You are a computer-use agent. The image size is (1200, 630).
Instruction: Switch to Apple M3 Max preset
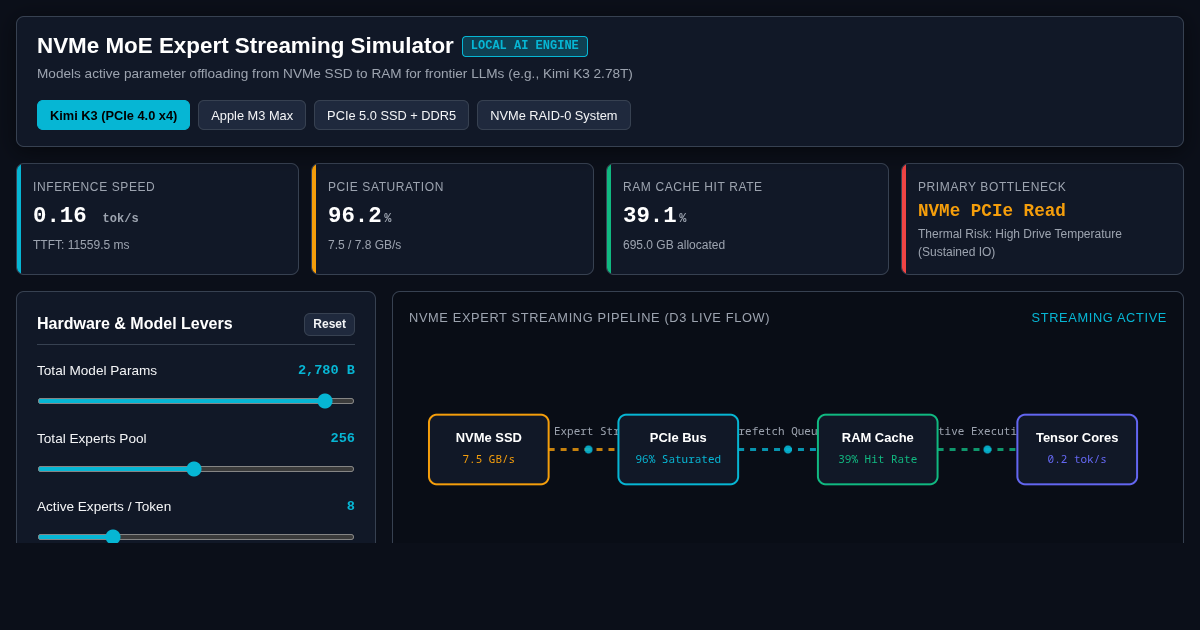coord(252,115)
